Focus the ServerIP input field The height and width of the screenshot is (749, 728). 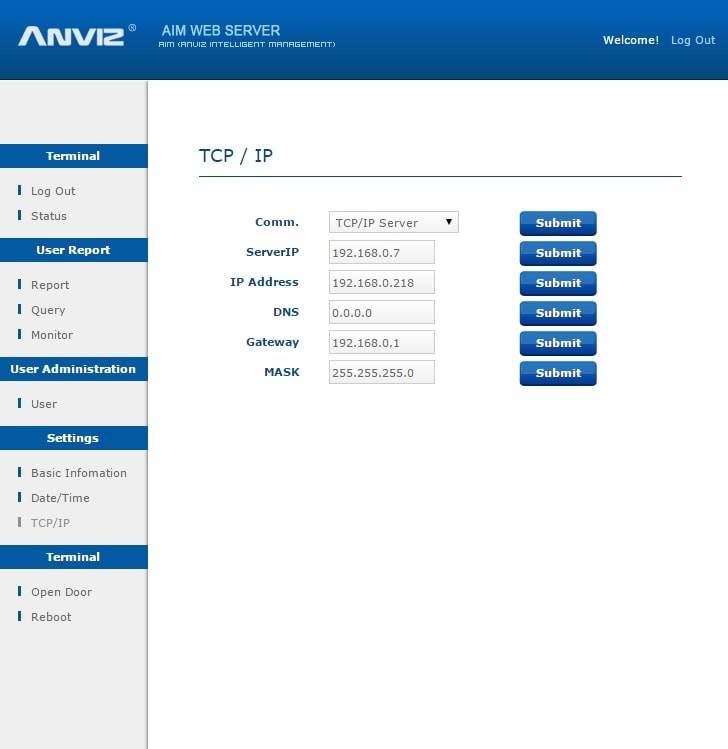[381, 253]
